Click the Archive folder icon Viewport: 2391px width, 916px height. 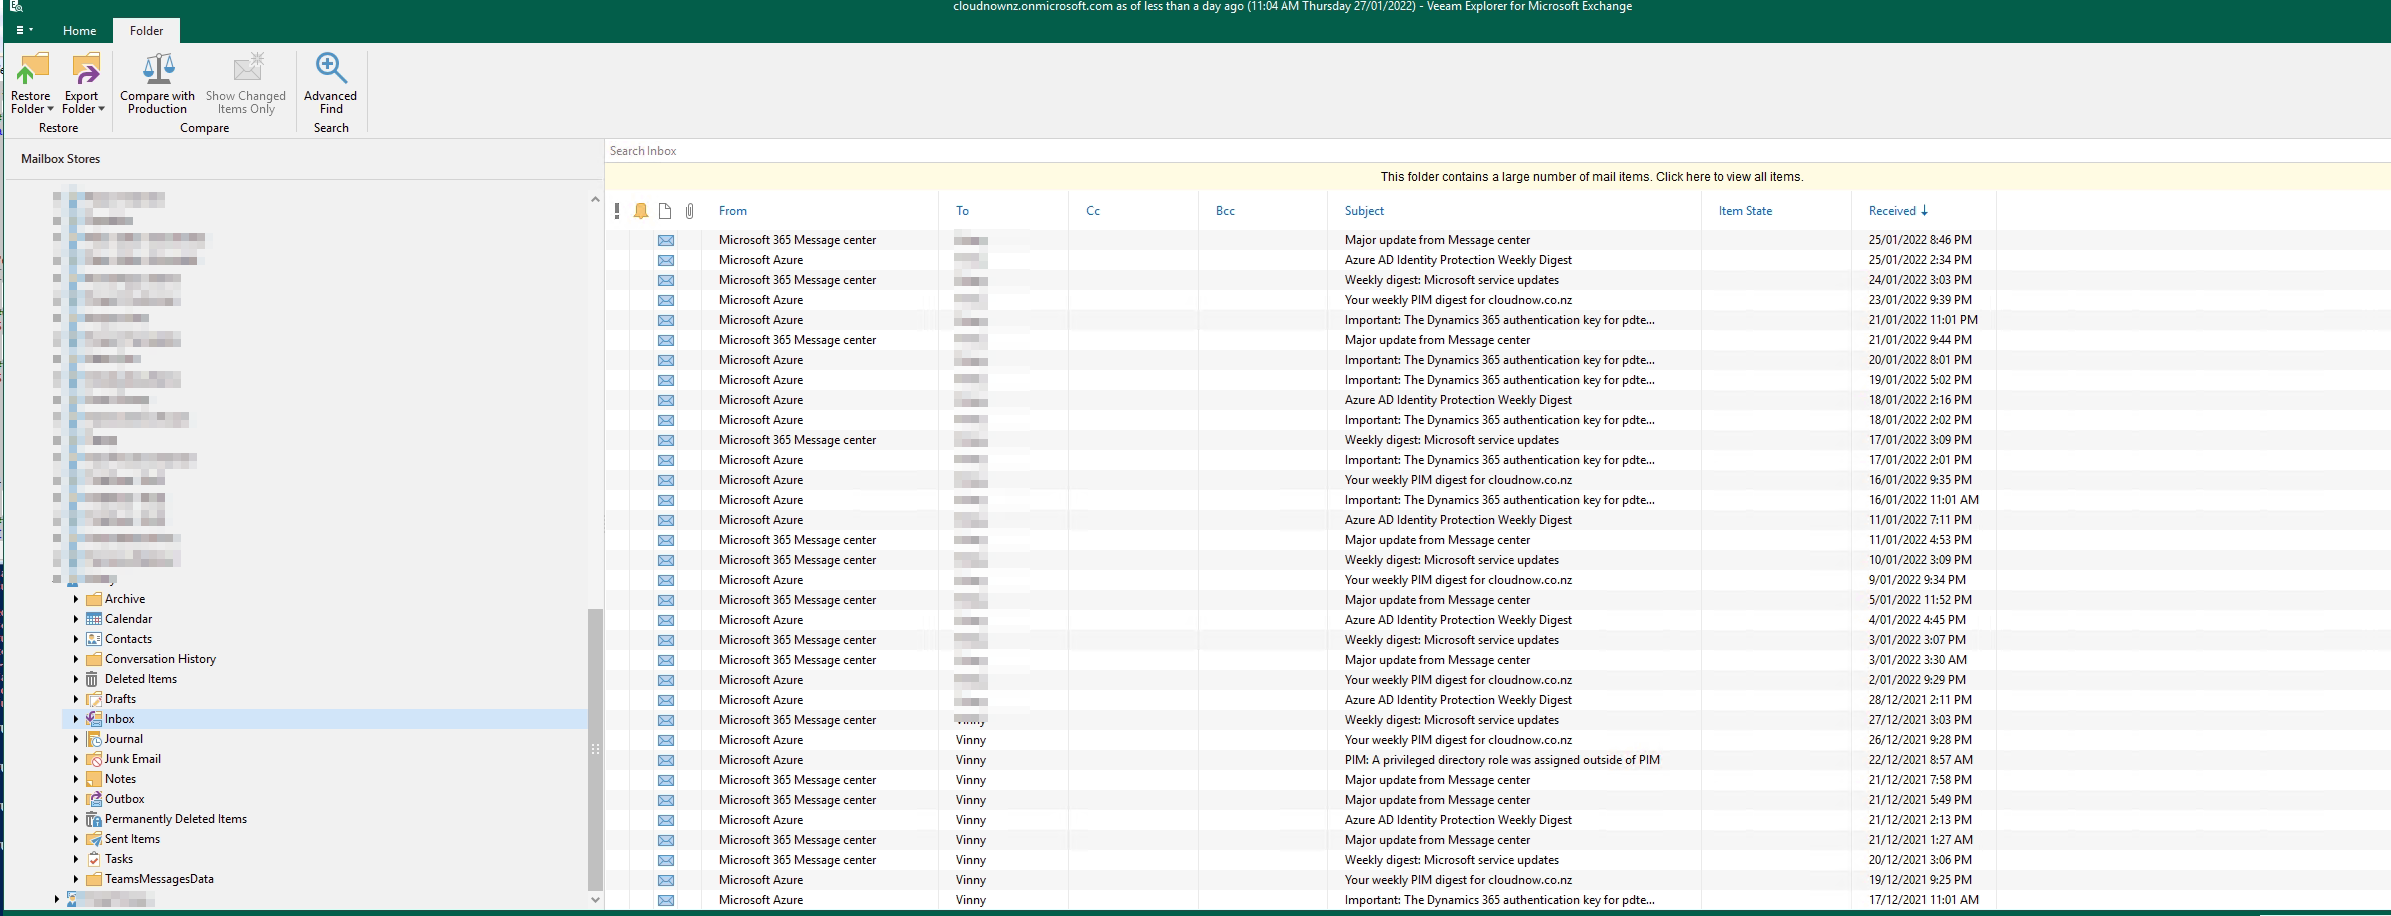pos(94,599)
